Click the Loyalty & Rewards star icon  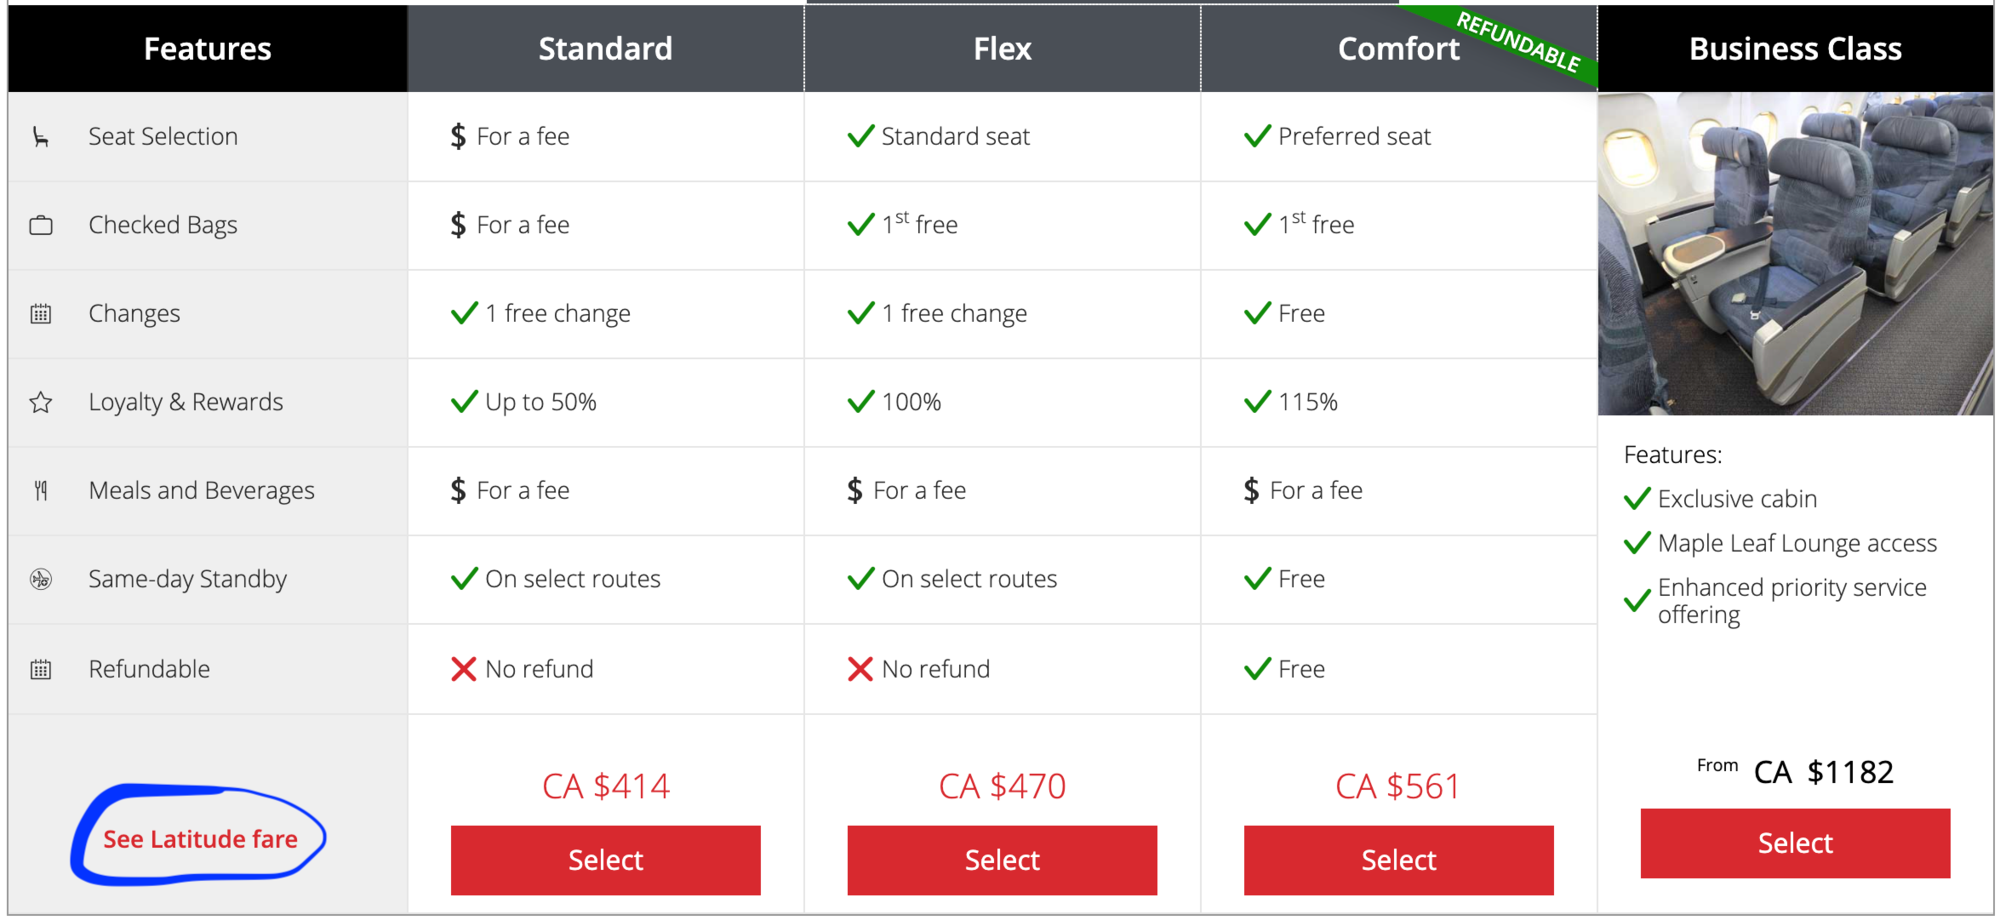point(41,402)
